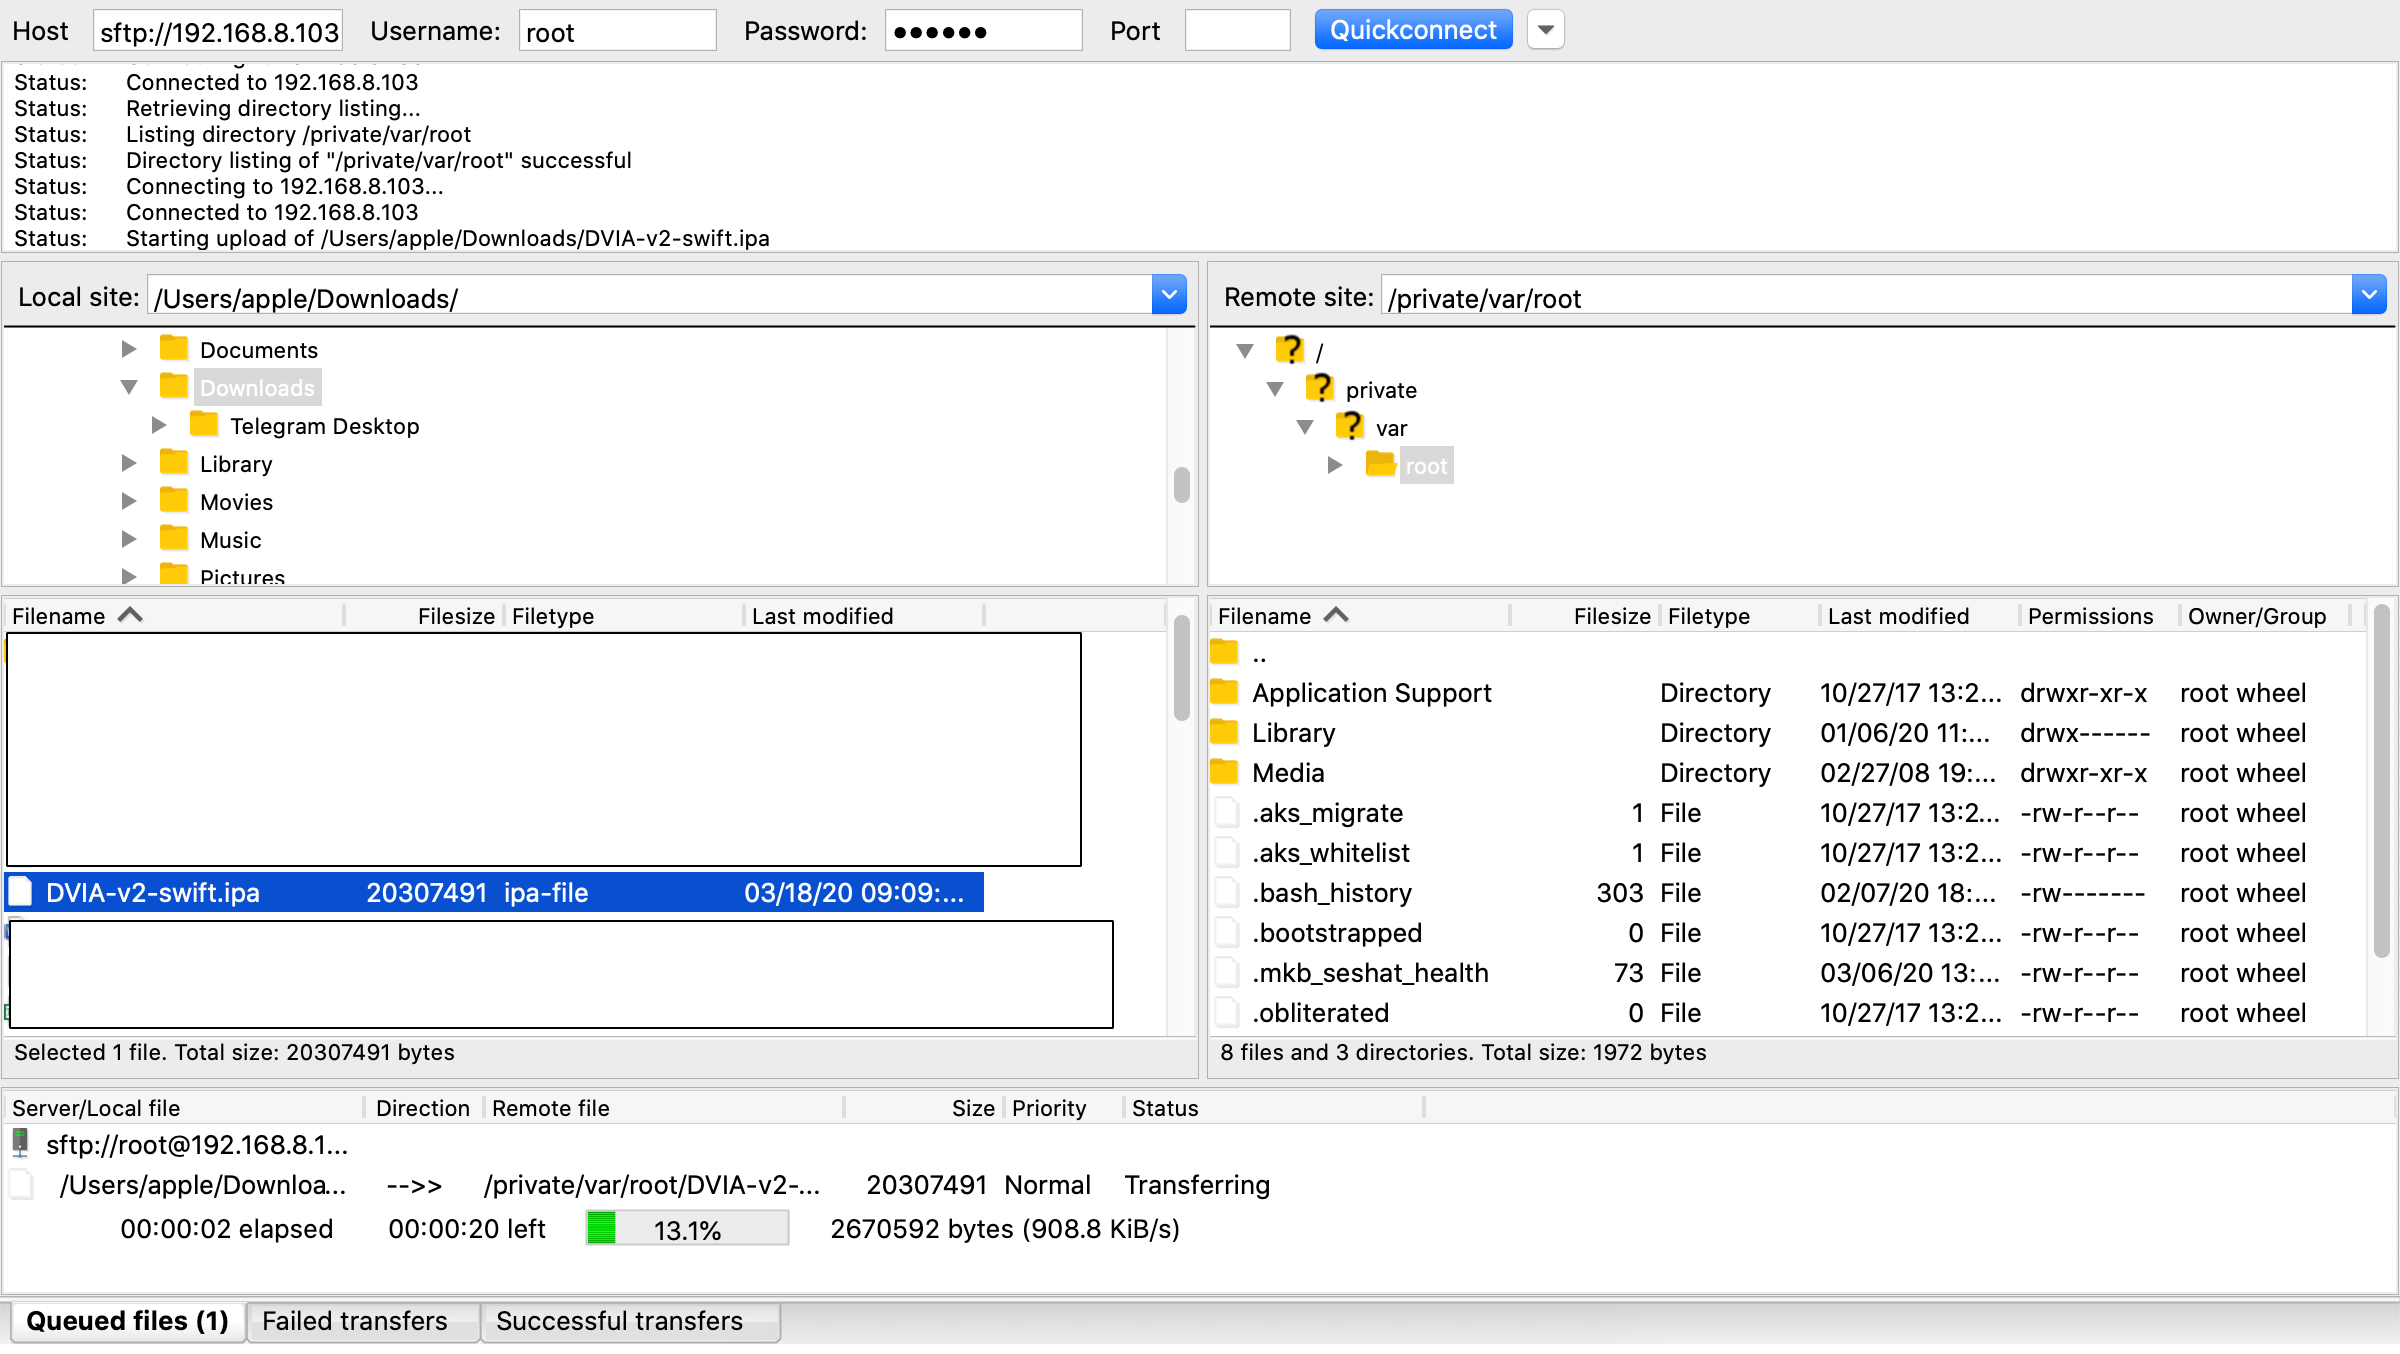Expand the remote root folder node
2400x1354 pixels.
1335,465
